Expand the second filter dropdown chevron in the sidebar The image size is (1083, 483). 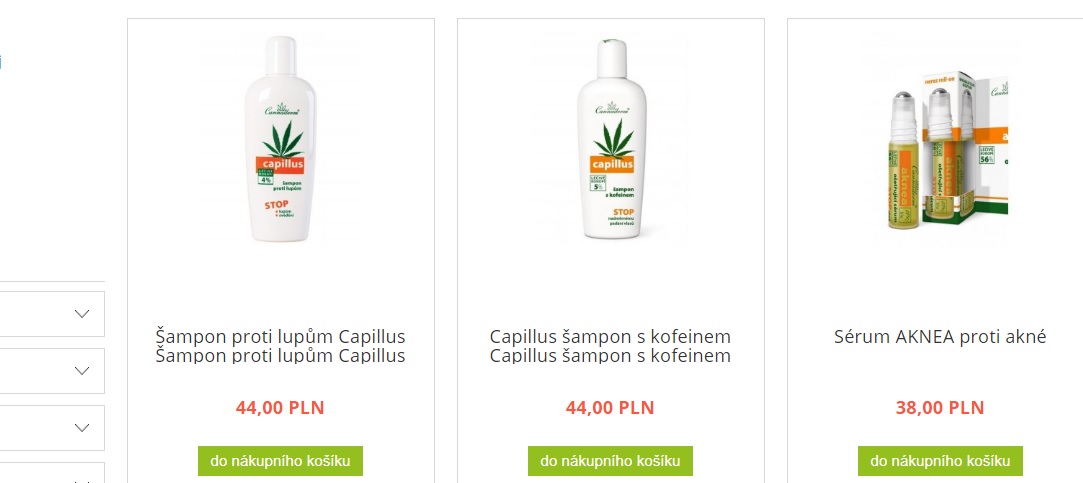pos(82,371)
